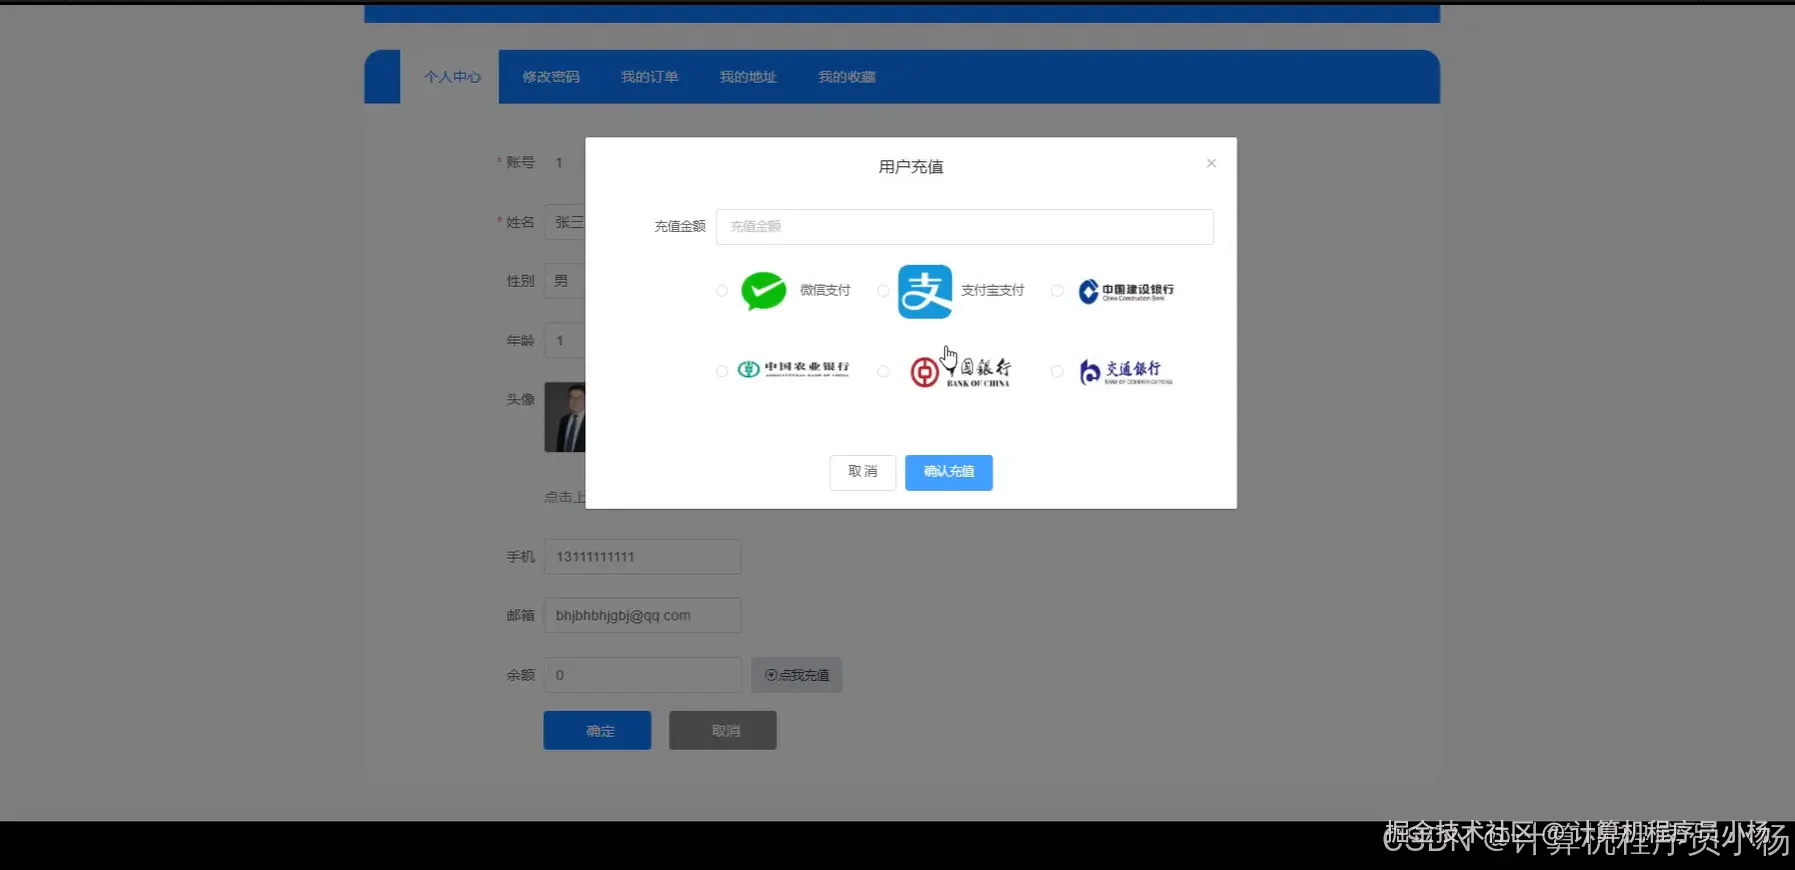
Task: Select Agricultural Bank of China radio button
Action: pos(722,371)
